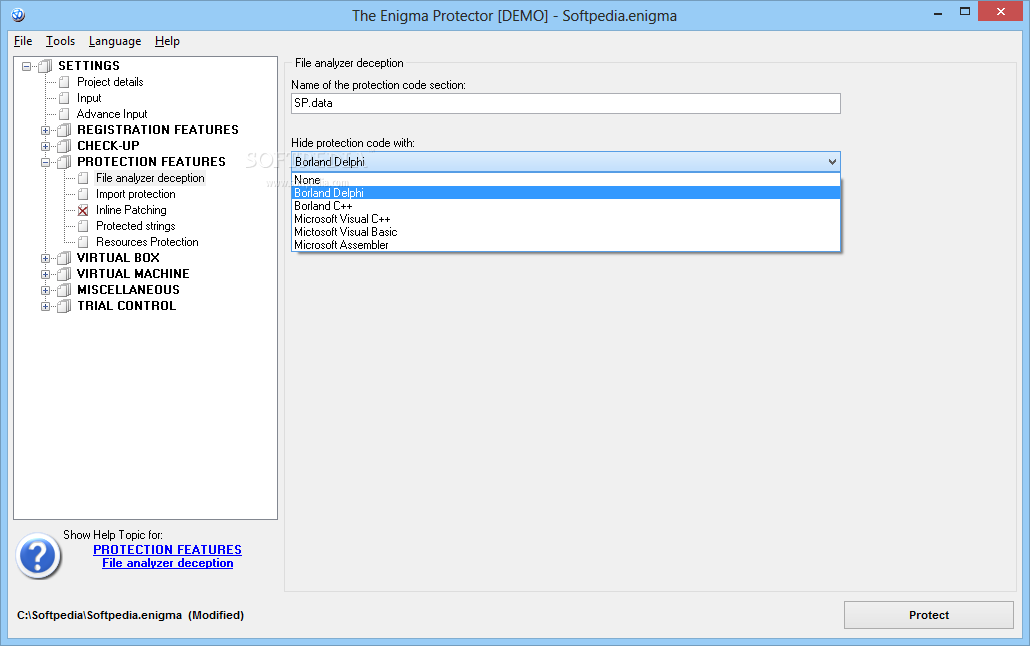Select the Advance Input tree item

[112, 114]
